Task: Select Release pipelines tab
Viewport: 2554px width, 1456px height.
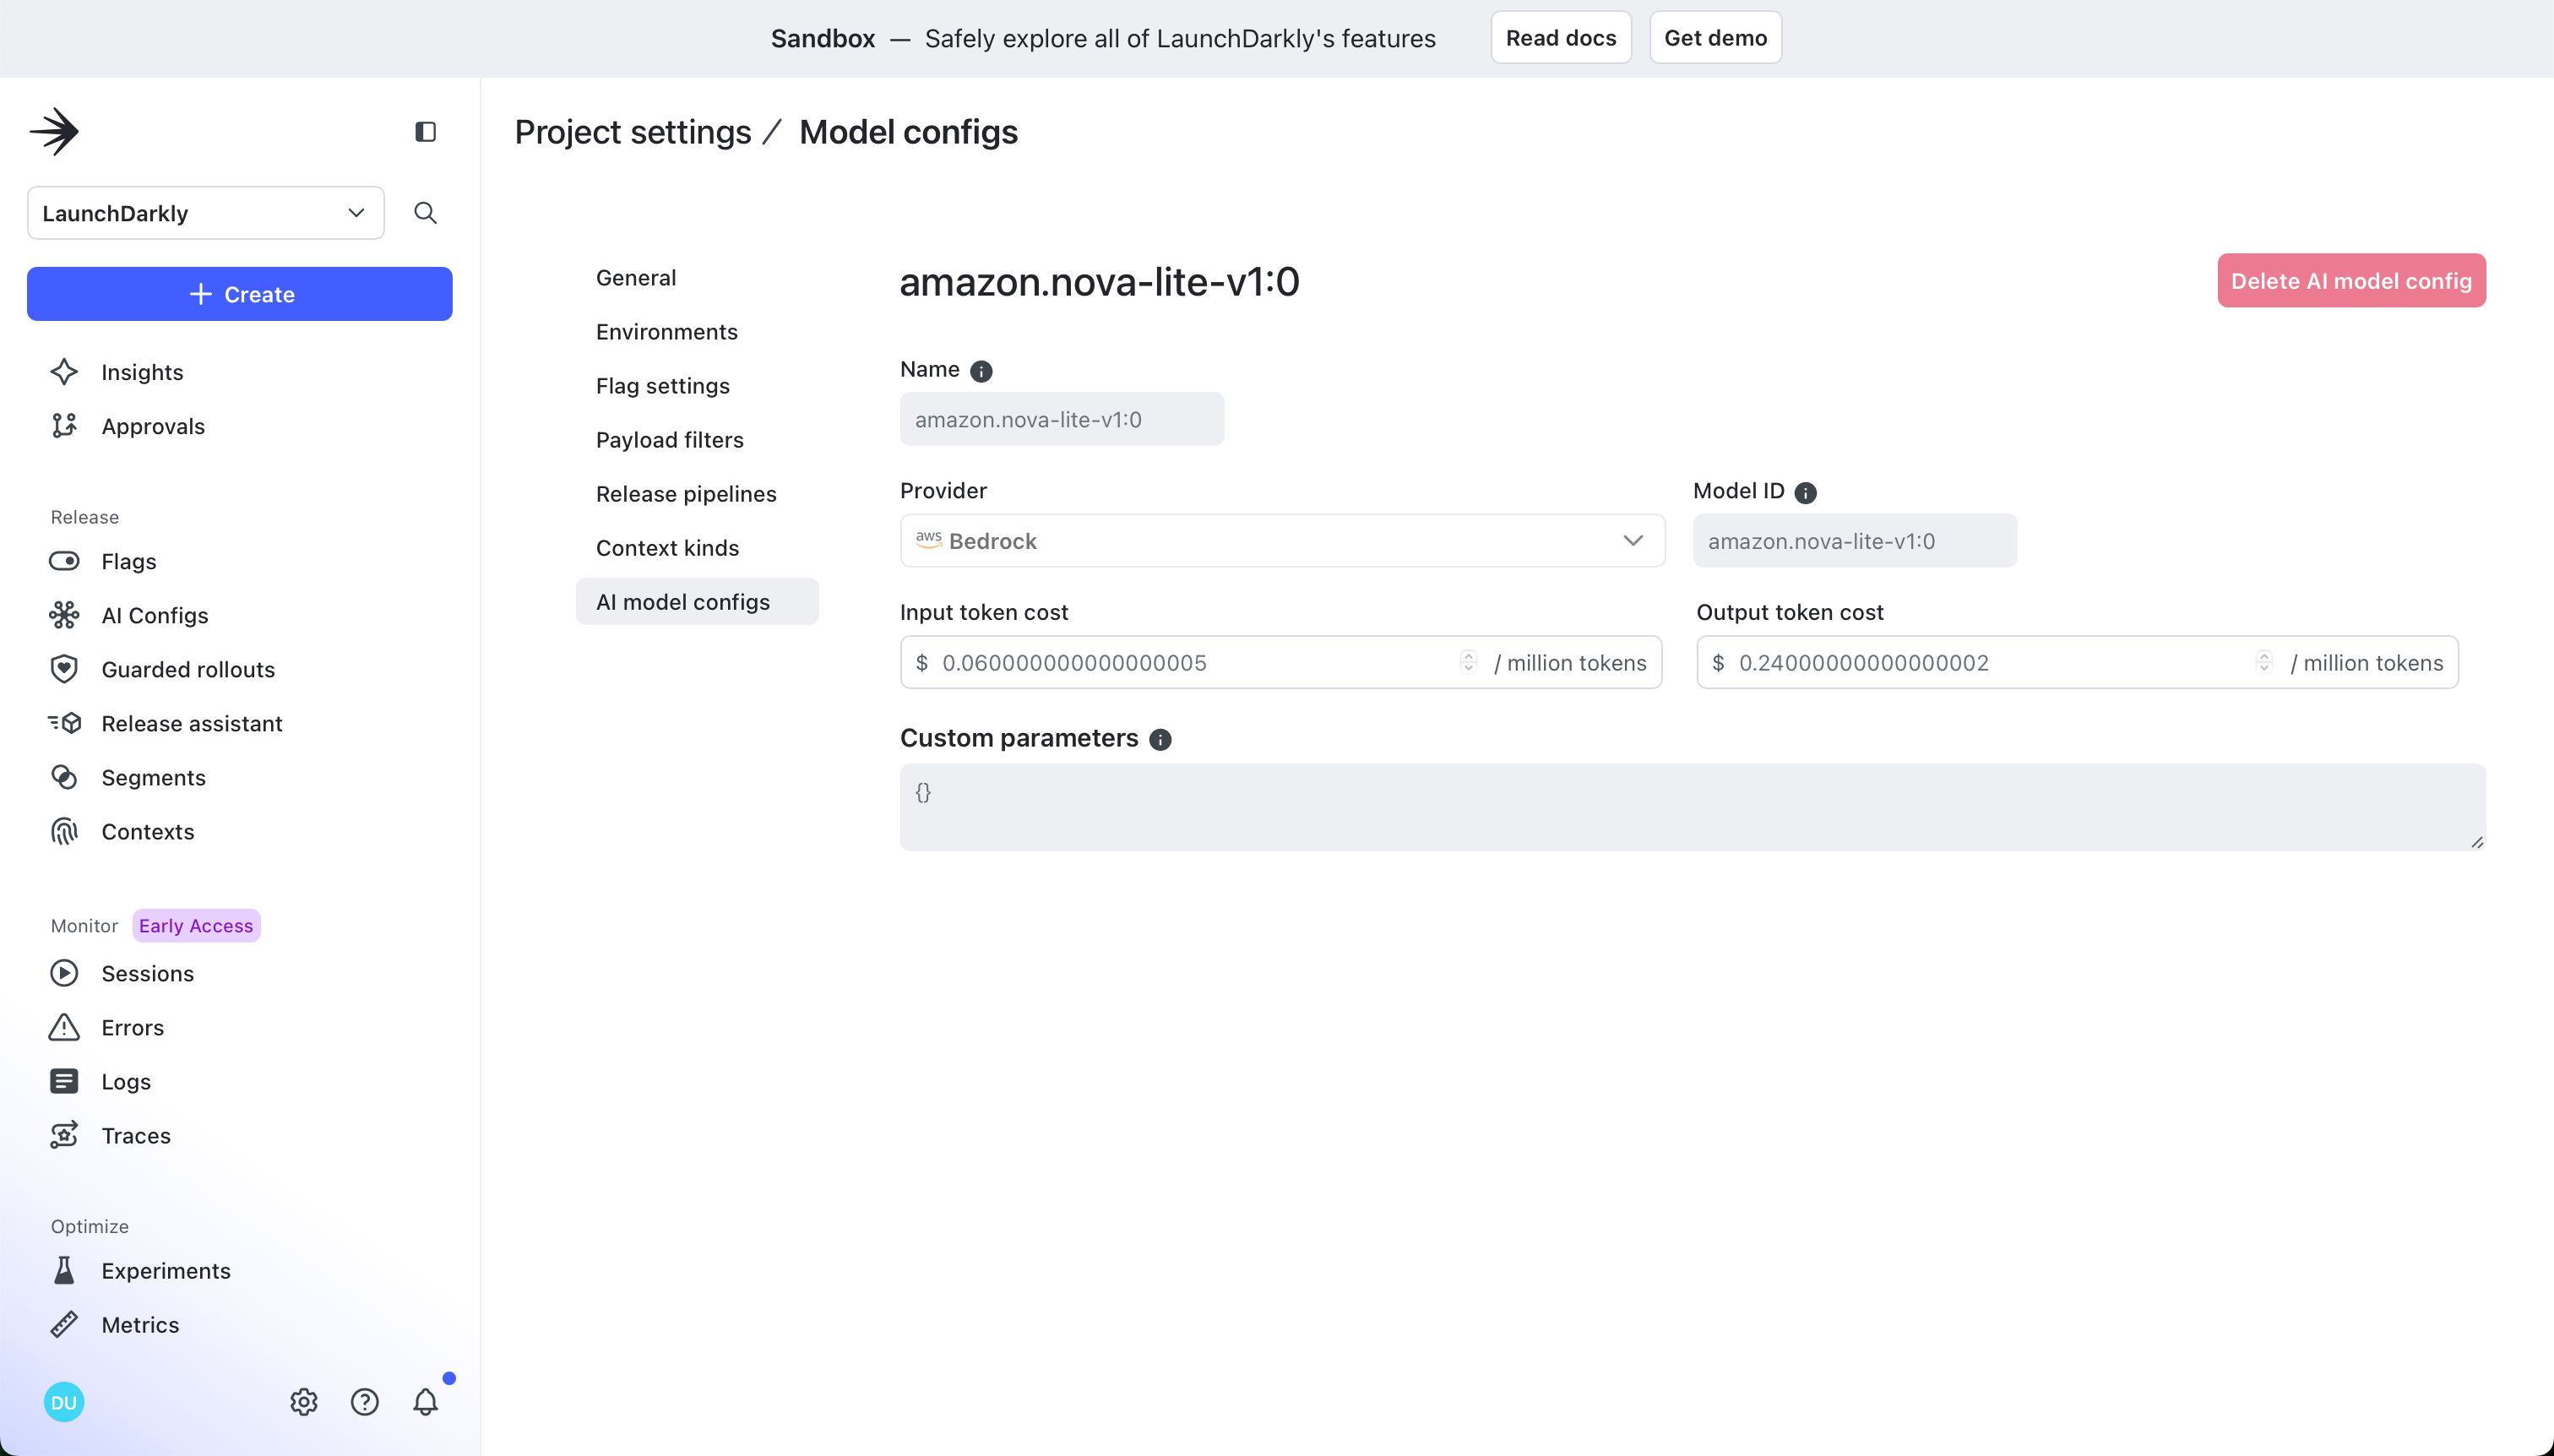Action: click(x=686, y=493)
